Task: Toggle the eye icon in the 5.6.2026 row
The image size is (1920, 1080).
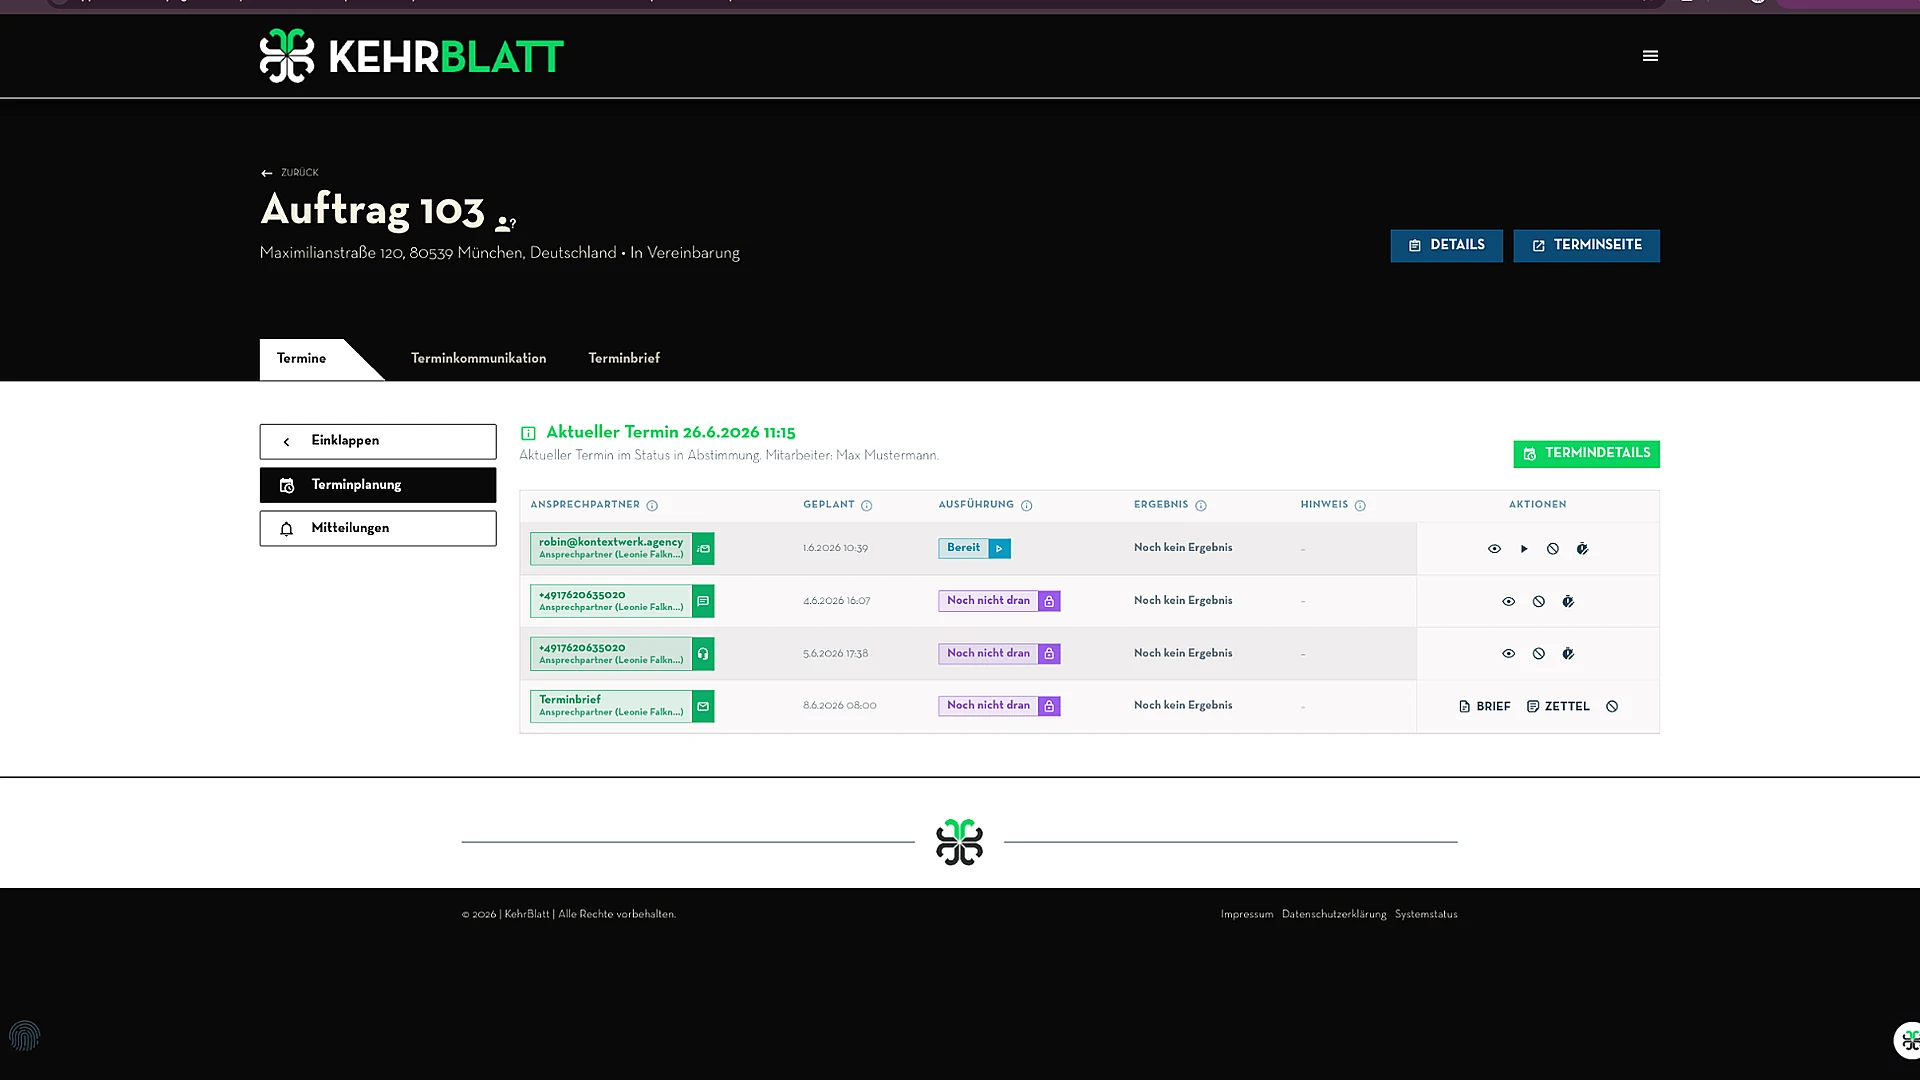Action: point(1509,654)
